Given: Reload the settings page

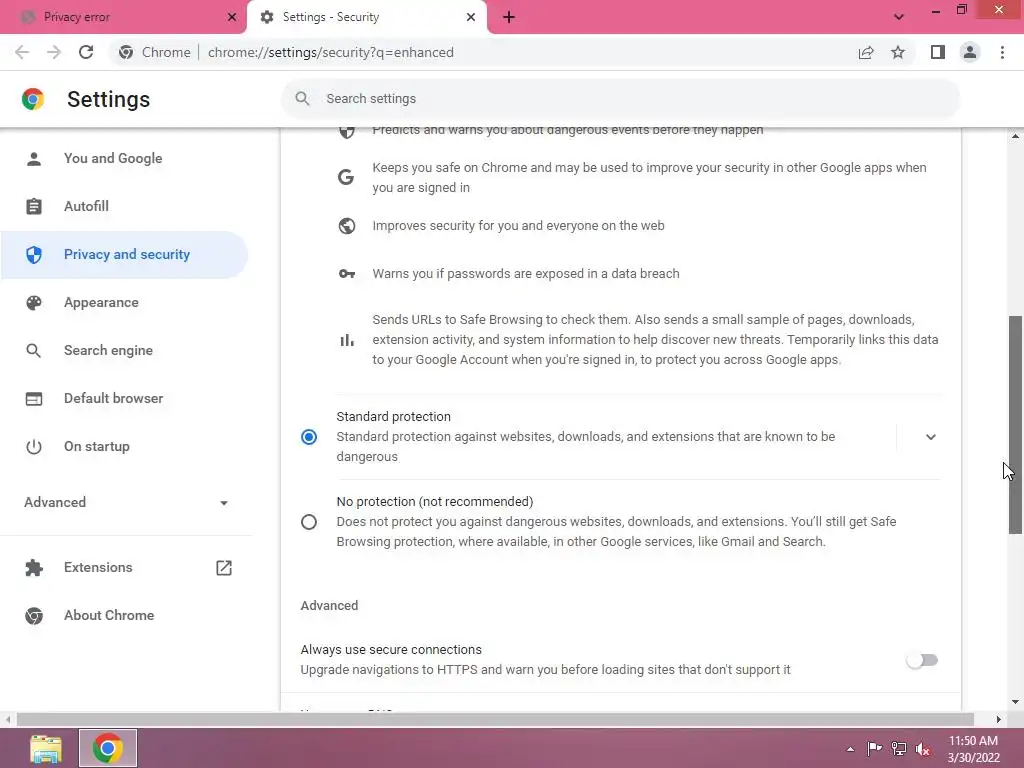Looking at the screenshot, I should tap(86, 52).
